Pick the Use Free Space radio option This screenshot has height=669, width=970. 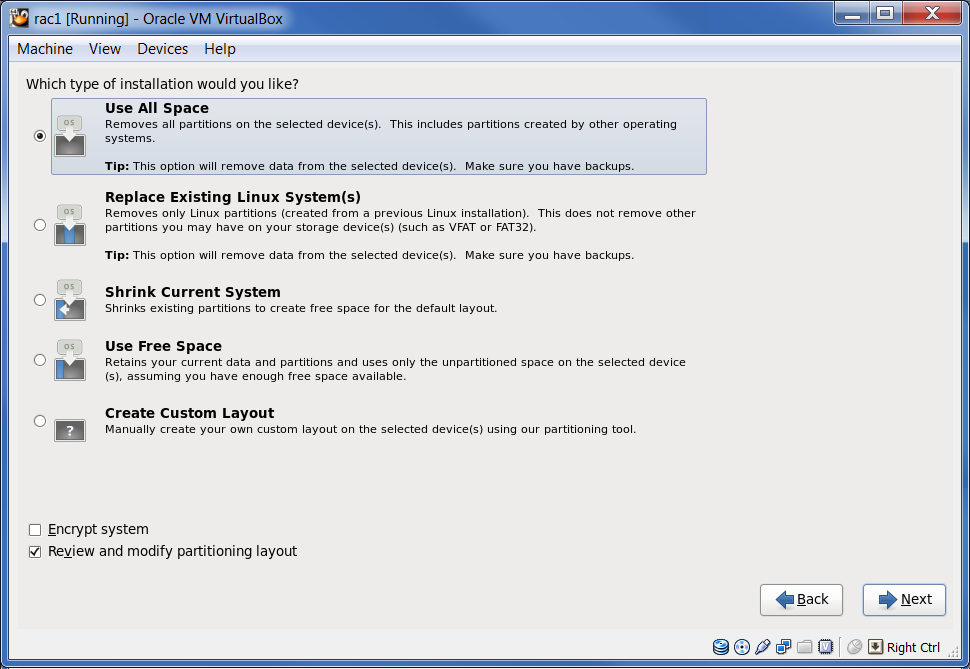[40, 359]
